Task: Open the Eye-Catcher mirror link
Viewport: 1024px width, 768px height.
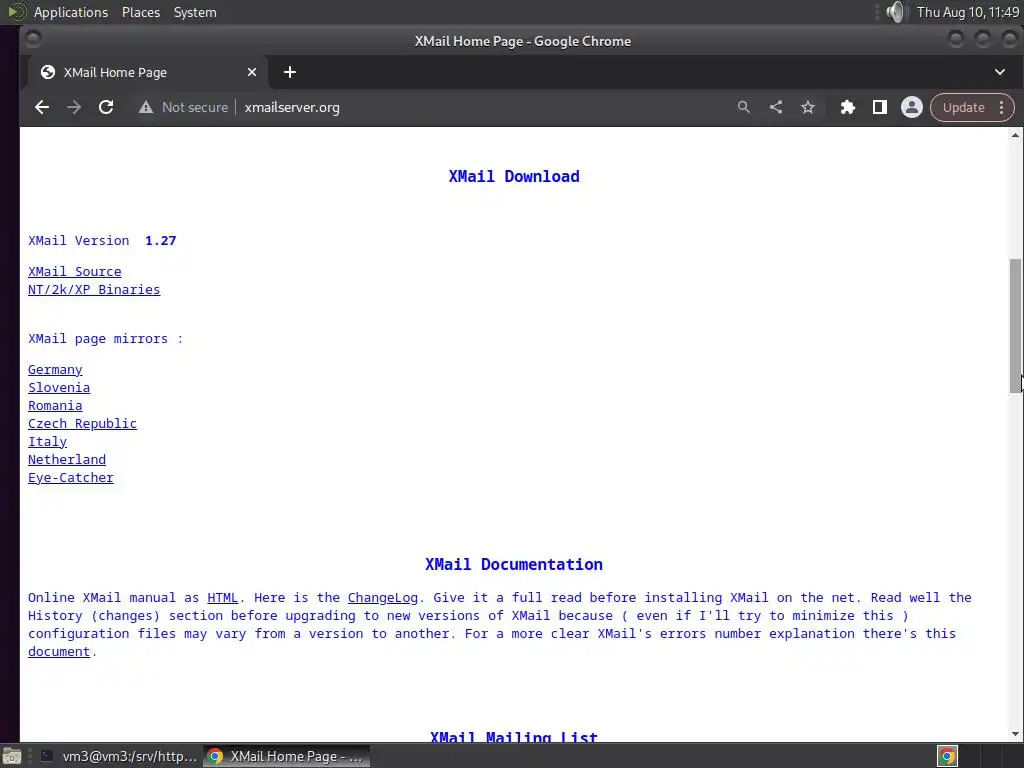Action: (x=71, y=477)
